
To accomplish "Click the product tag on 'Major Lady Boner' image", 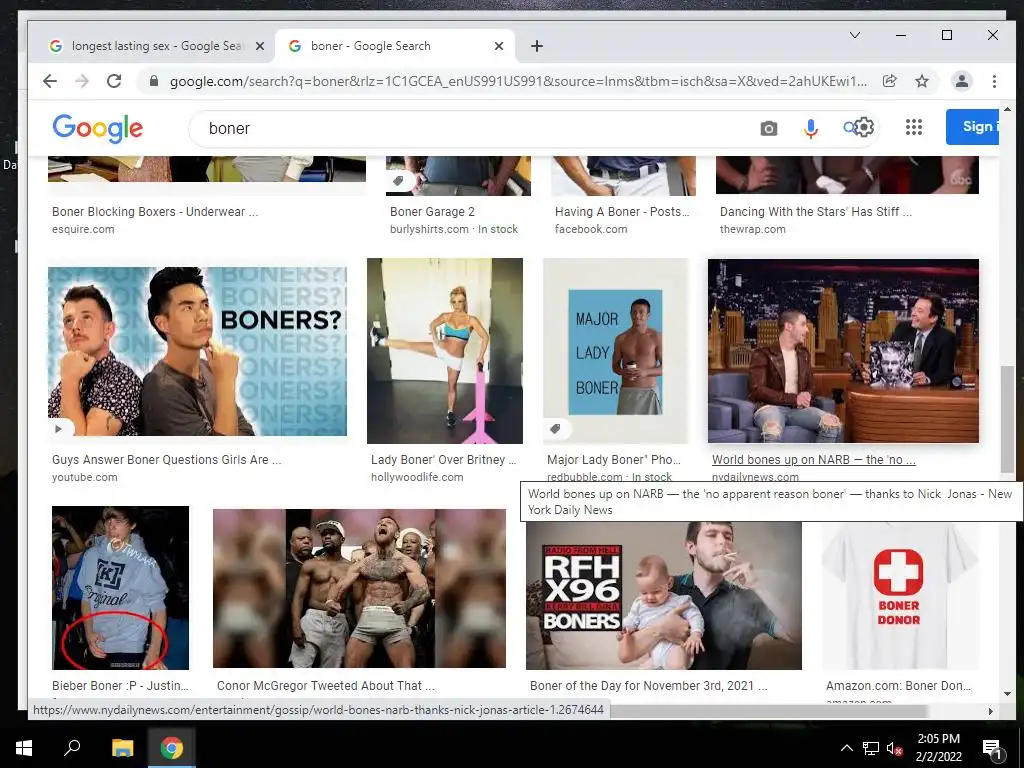I will (555, 429).
